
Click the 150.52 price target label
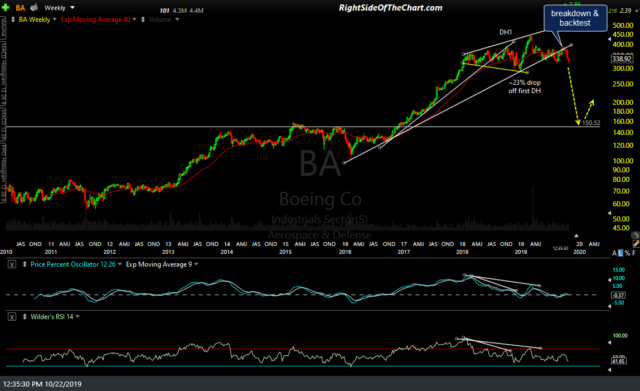coord(591,122)
